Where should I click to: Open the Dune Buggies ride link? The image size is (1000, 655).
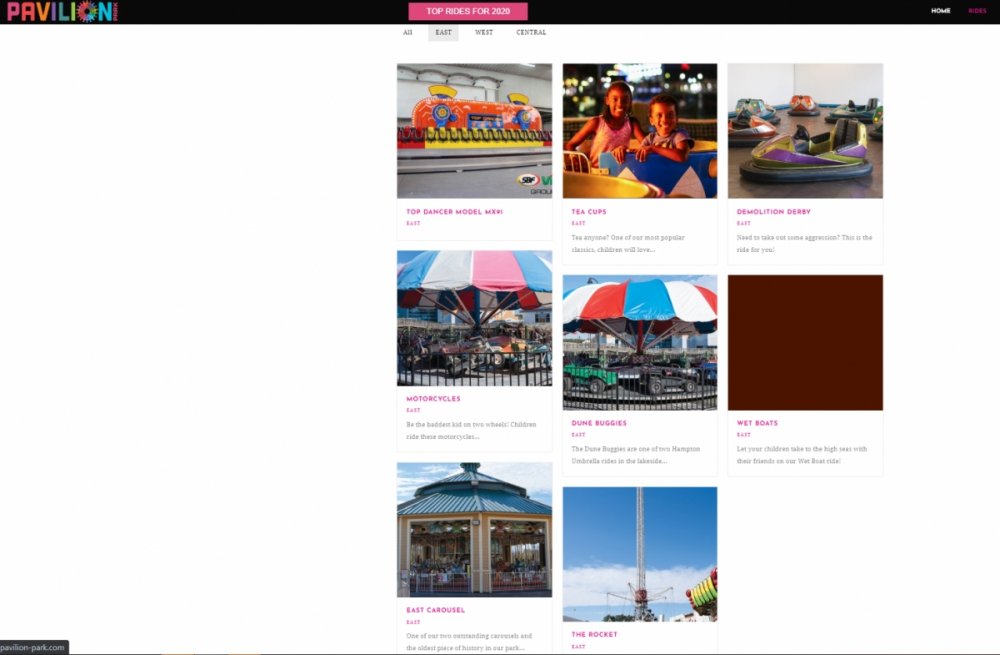pyautogui.click(x=601, y=423)
